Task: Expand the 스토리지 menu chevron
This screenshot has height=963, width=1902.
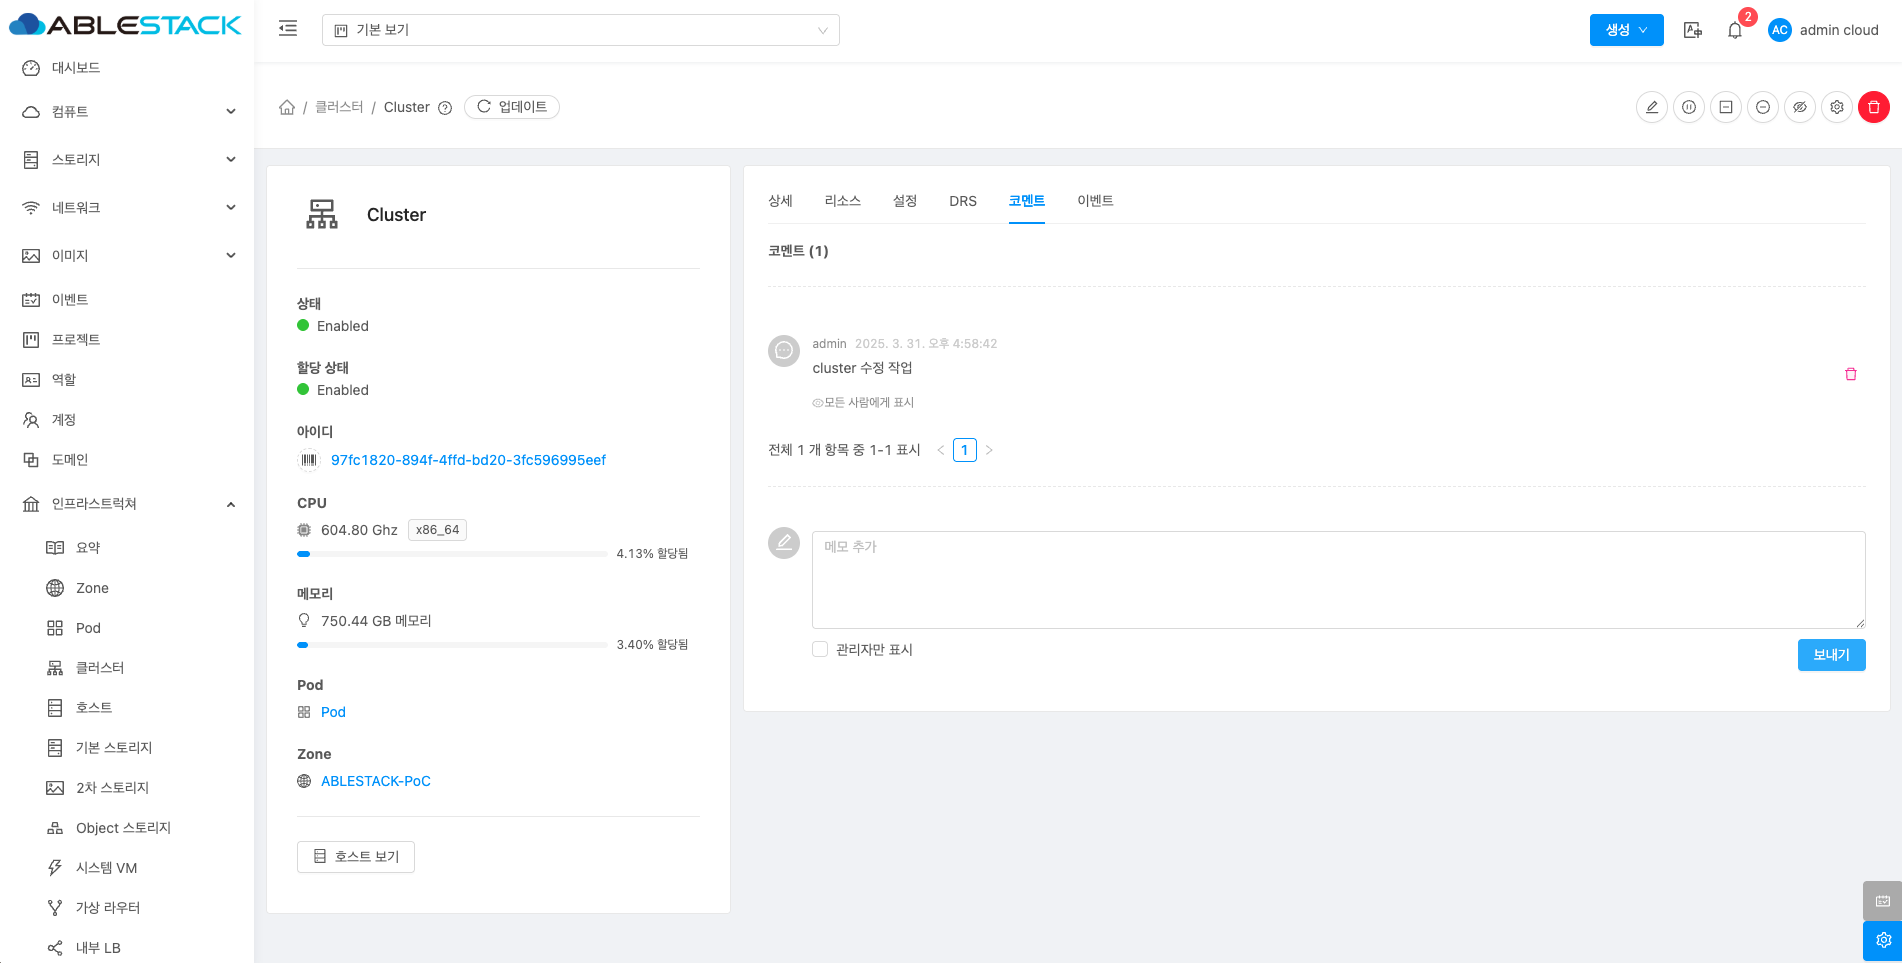Action: point(231,160)
